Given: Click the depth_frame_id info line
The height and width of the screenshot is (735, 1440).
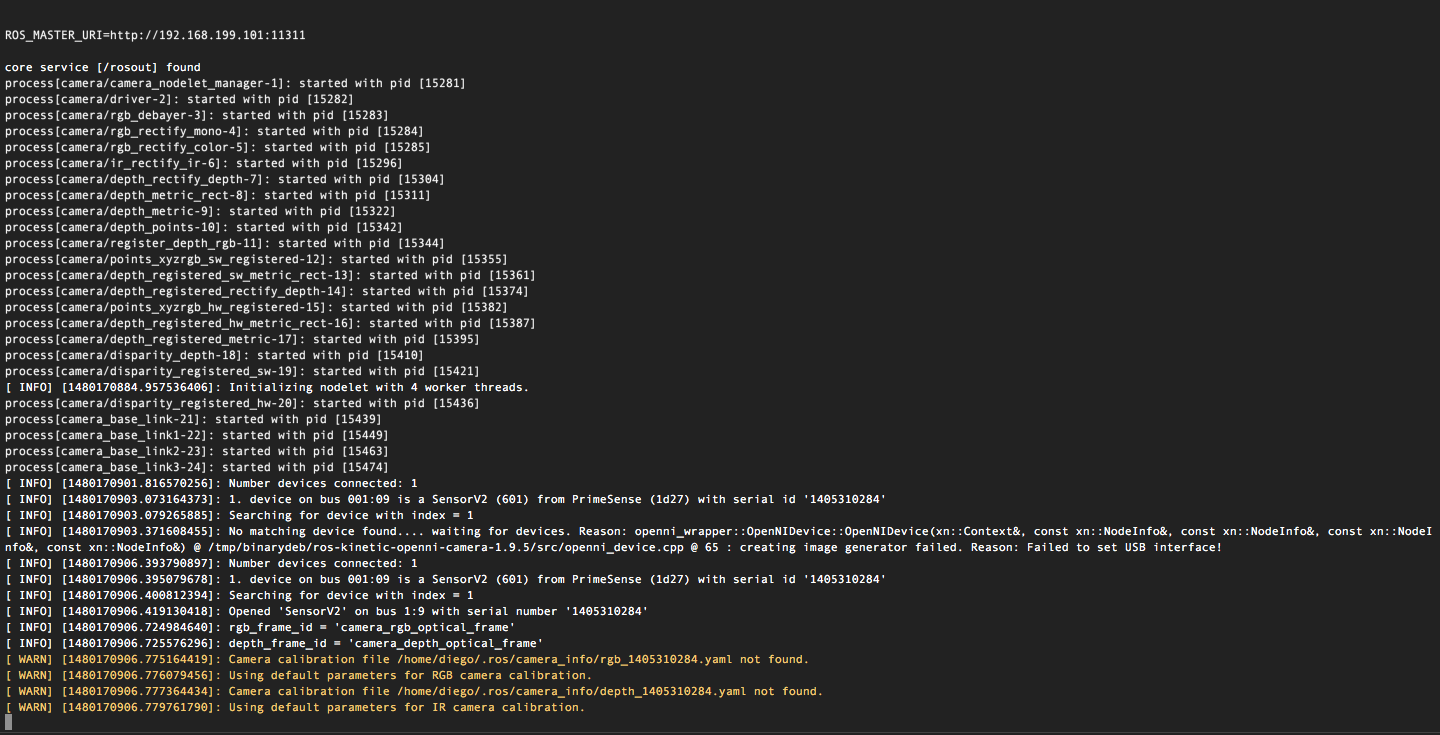Looking at the screenshot, I should pos(274,643).
